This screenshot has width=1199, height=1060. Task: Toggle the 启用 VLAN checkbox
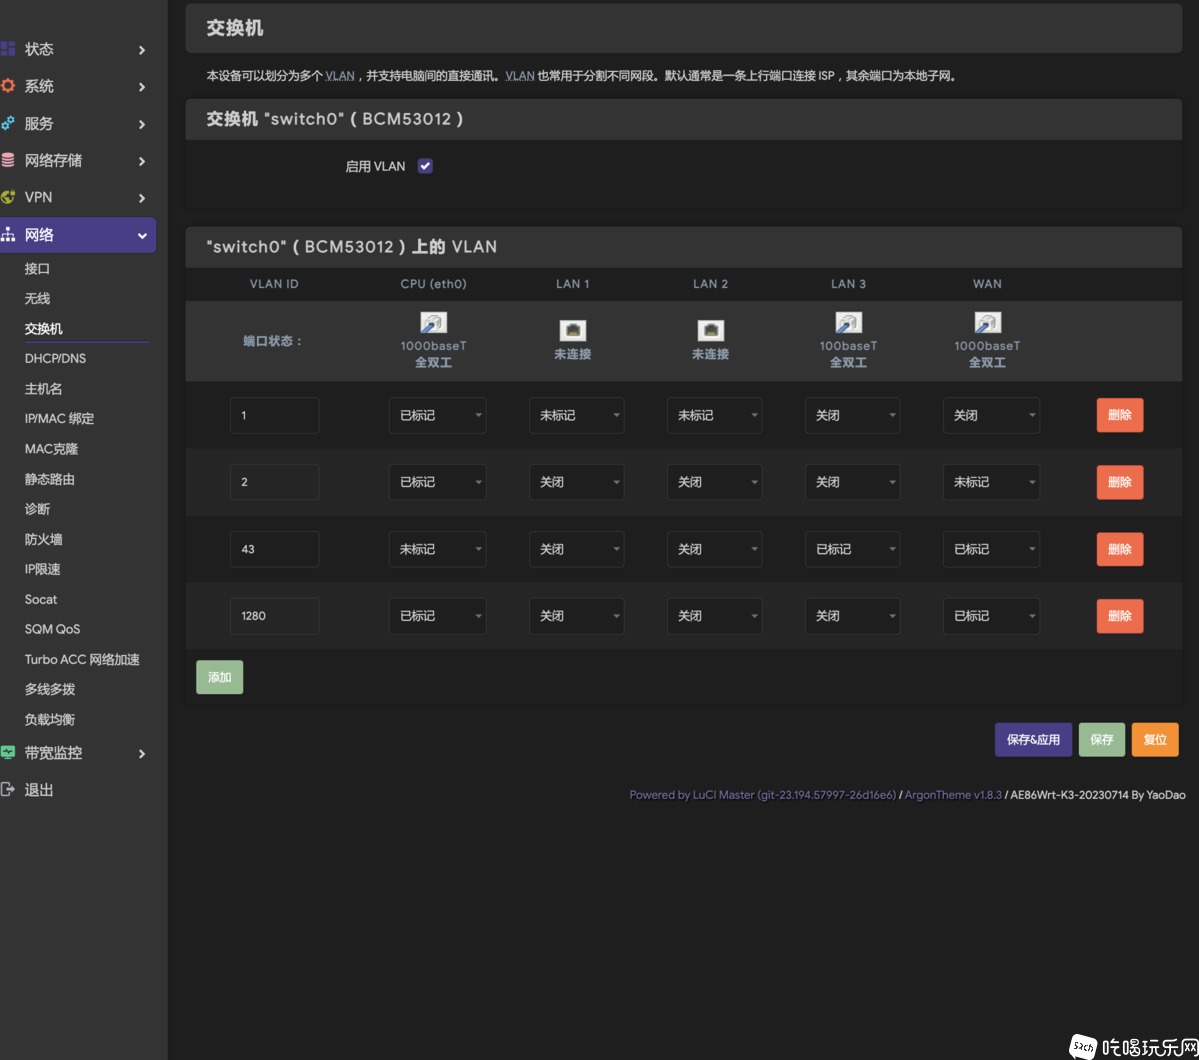click(x=425, y=166)
